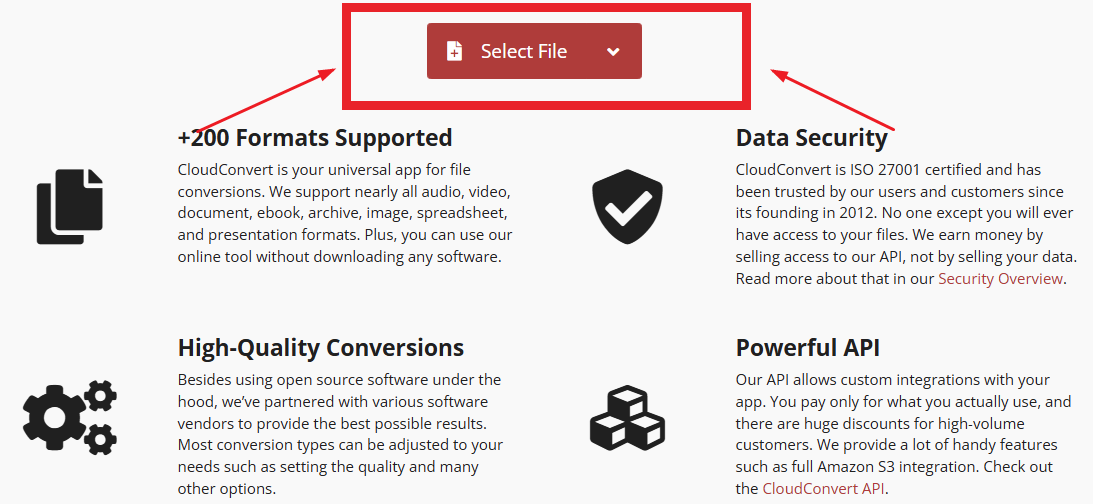Click the shield checkmark security icon
This screenshot has height=504, width=1093.
[x=627, y=207]
